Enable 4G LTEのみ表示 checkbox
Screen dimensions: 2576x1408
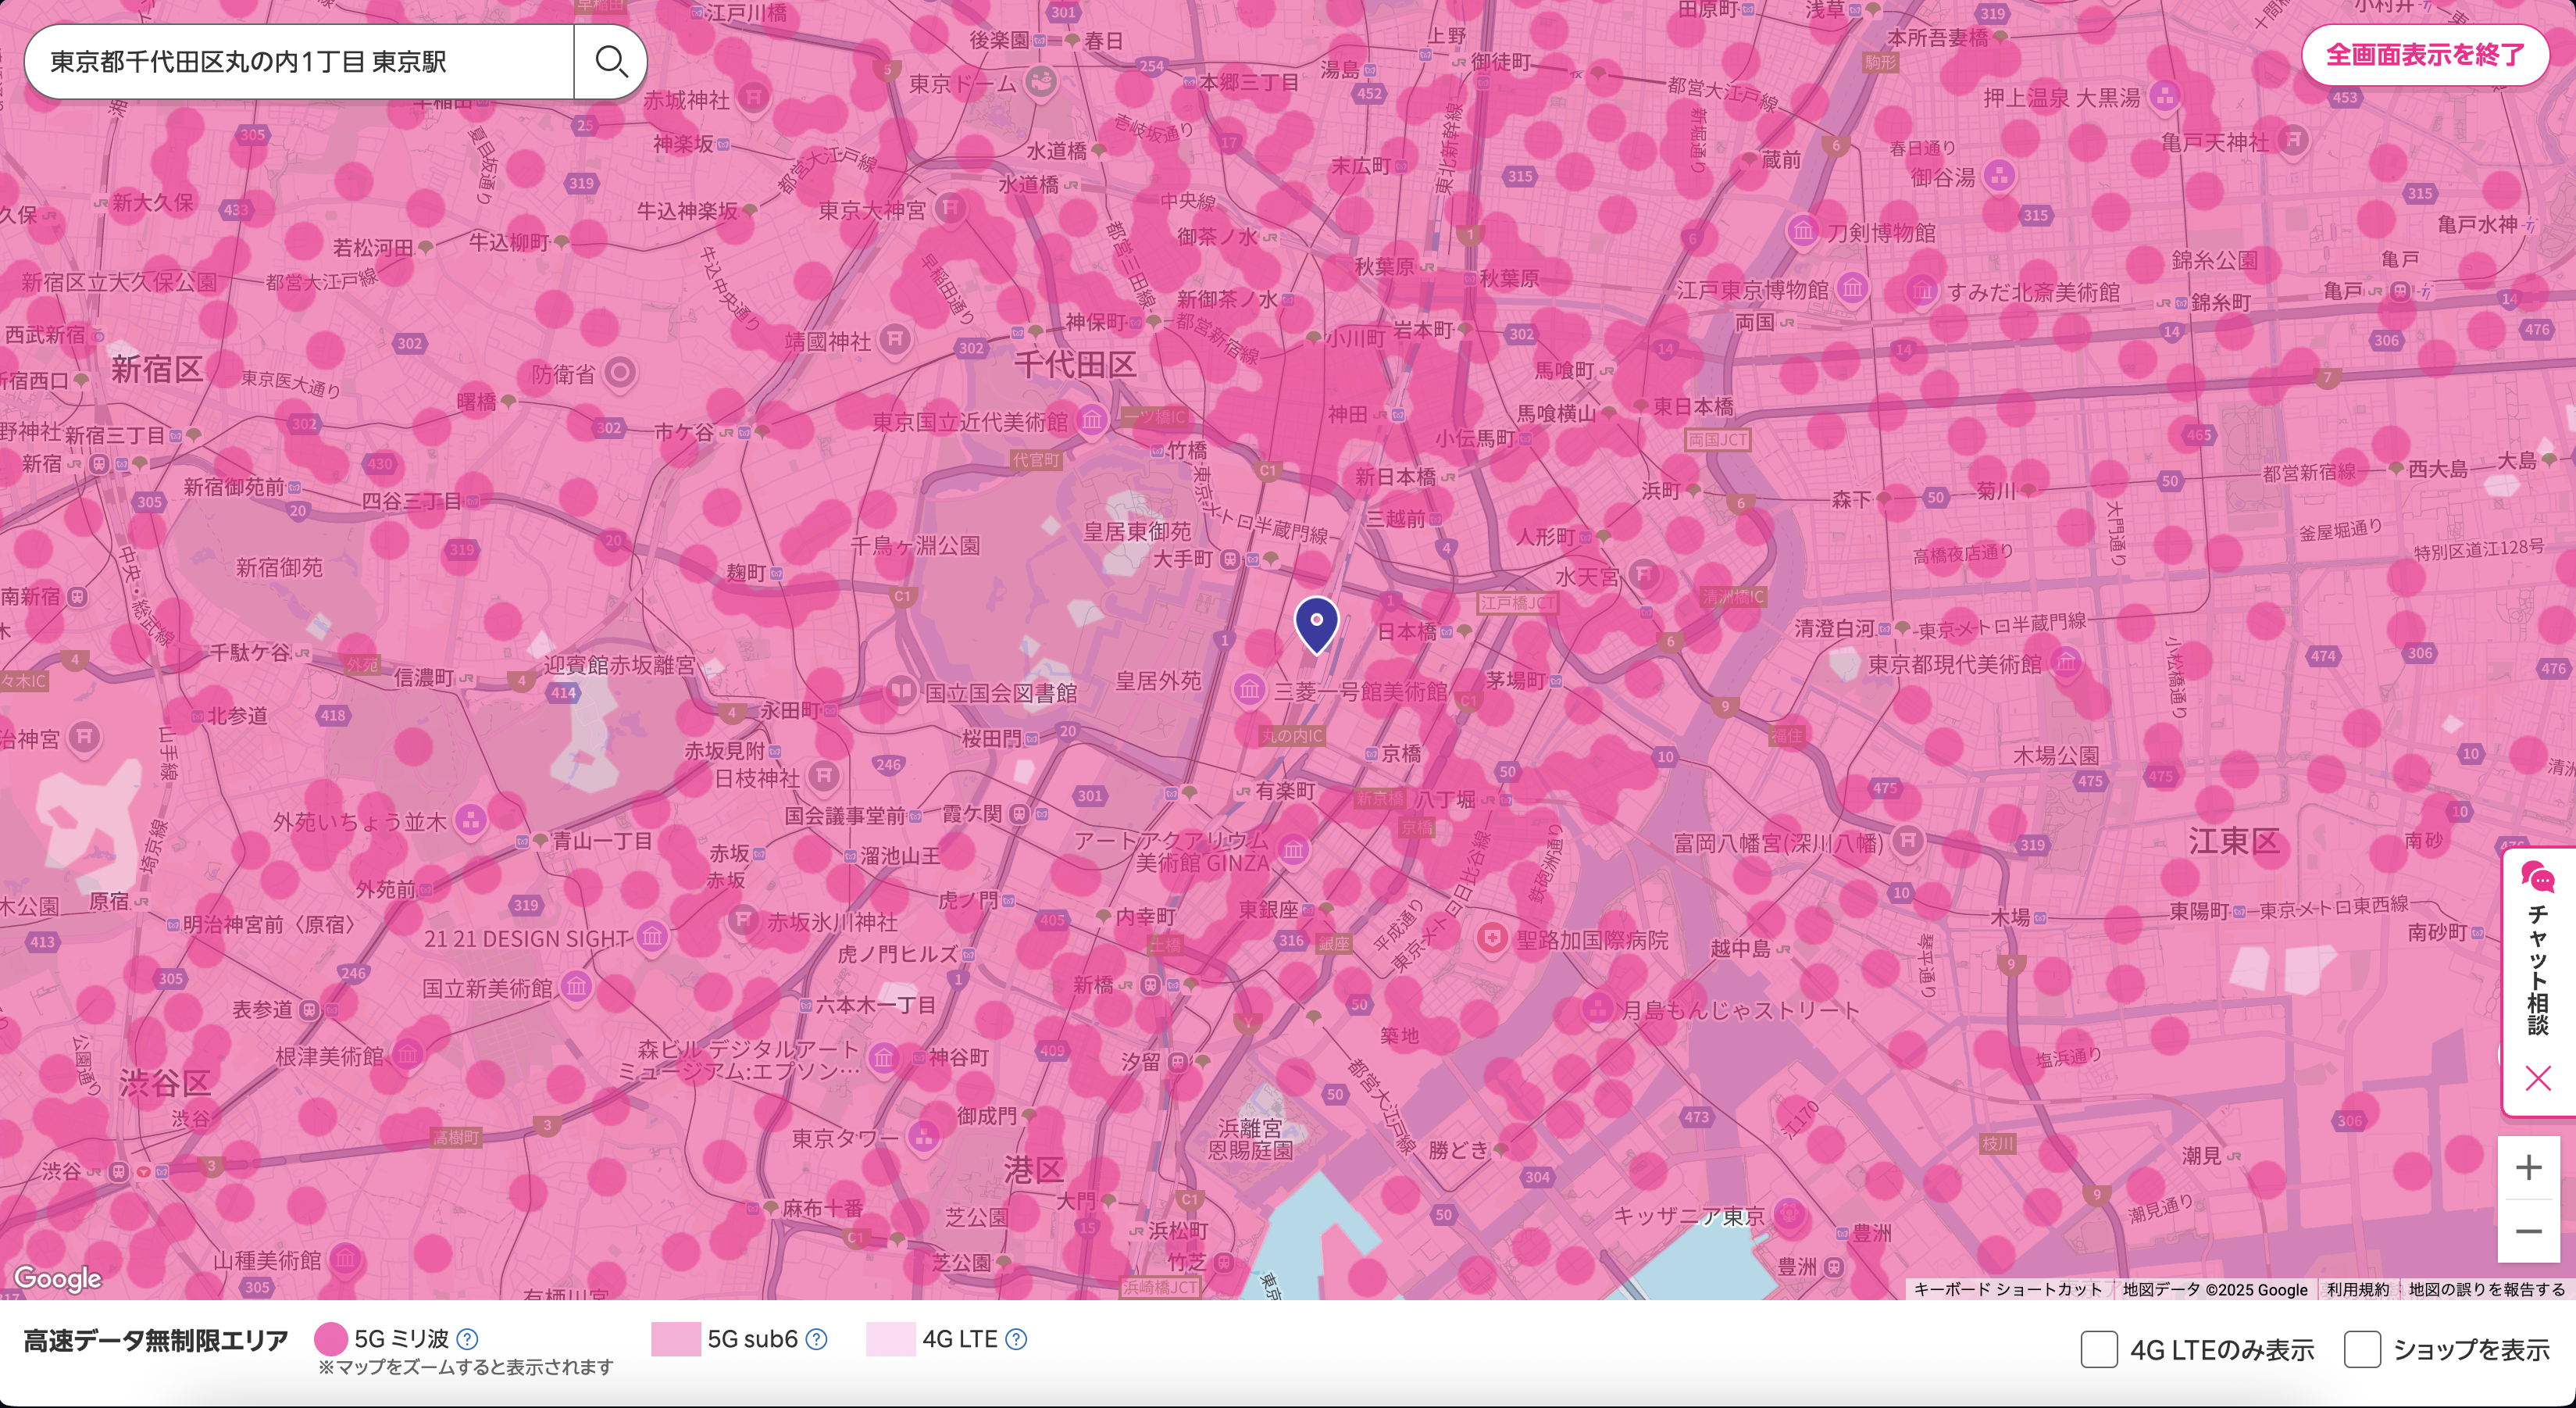(x=2099, y=1349)
